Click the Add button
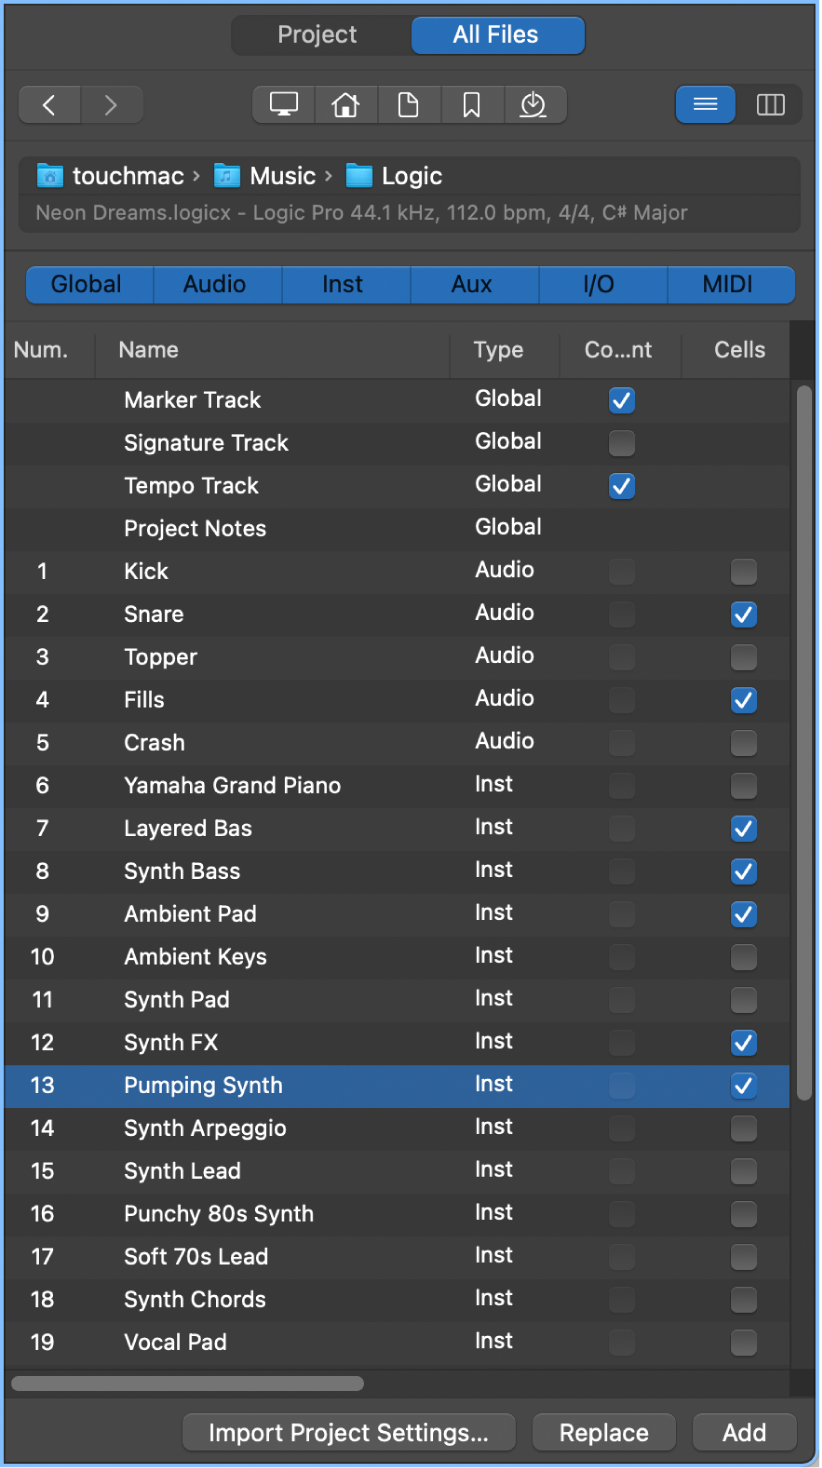This screenshot has width=822, height=1468. point(744,1432)
